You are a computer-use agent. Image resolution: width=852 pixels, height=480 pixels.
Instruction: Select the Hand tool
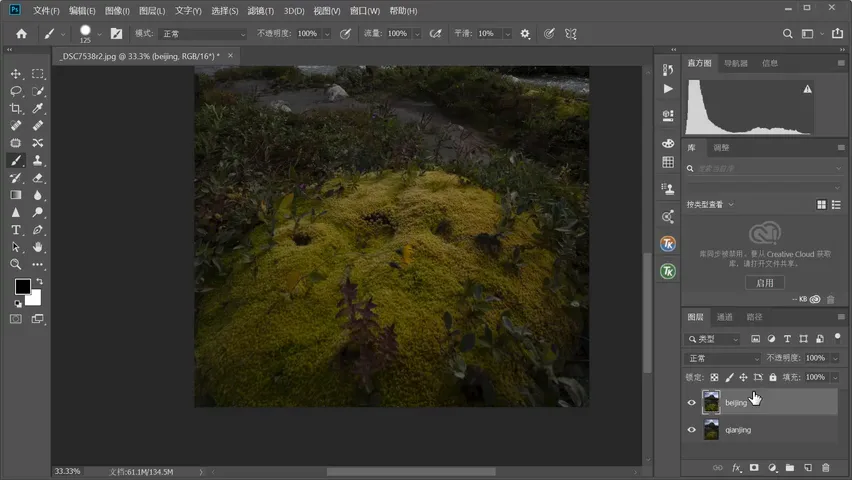tap(37, 247)
